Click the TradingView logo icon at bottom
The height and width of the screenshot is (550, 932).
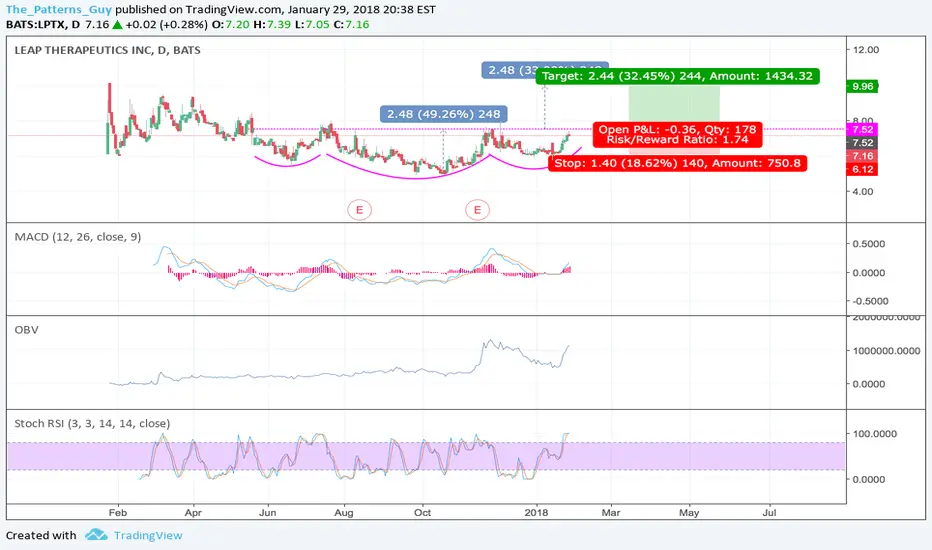96,535
